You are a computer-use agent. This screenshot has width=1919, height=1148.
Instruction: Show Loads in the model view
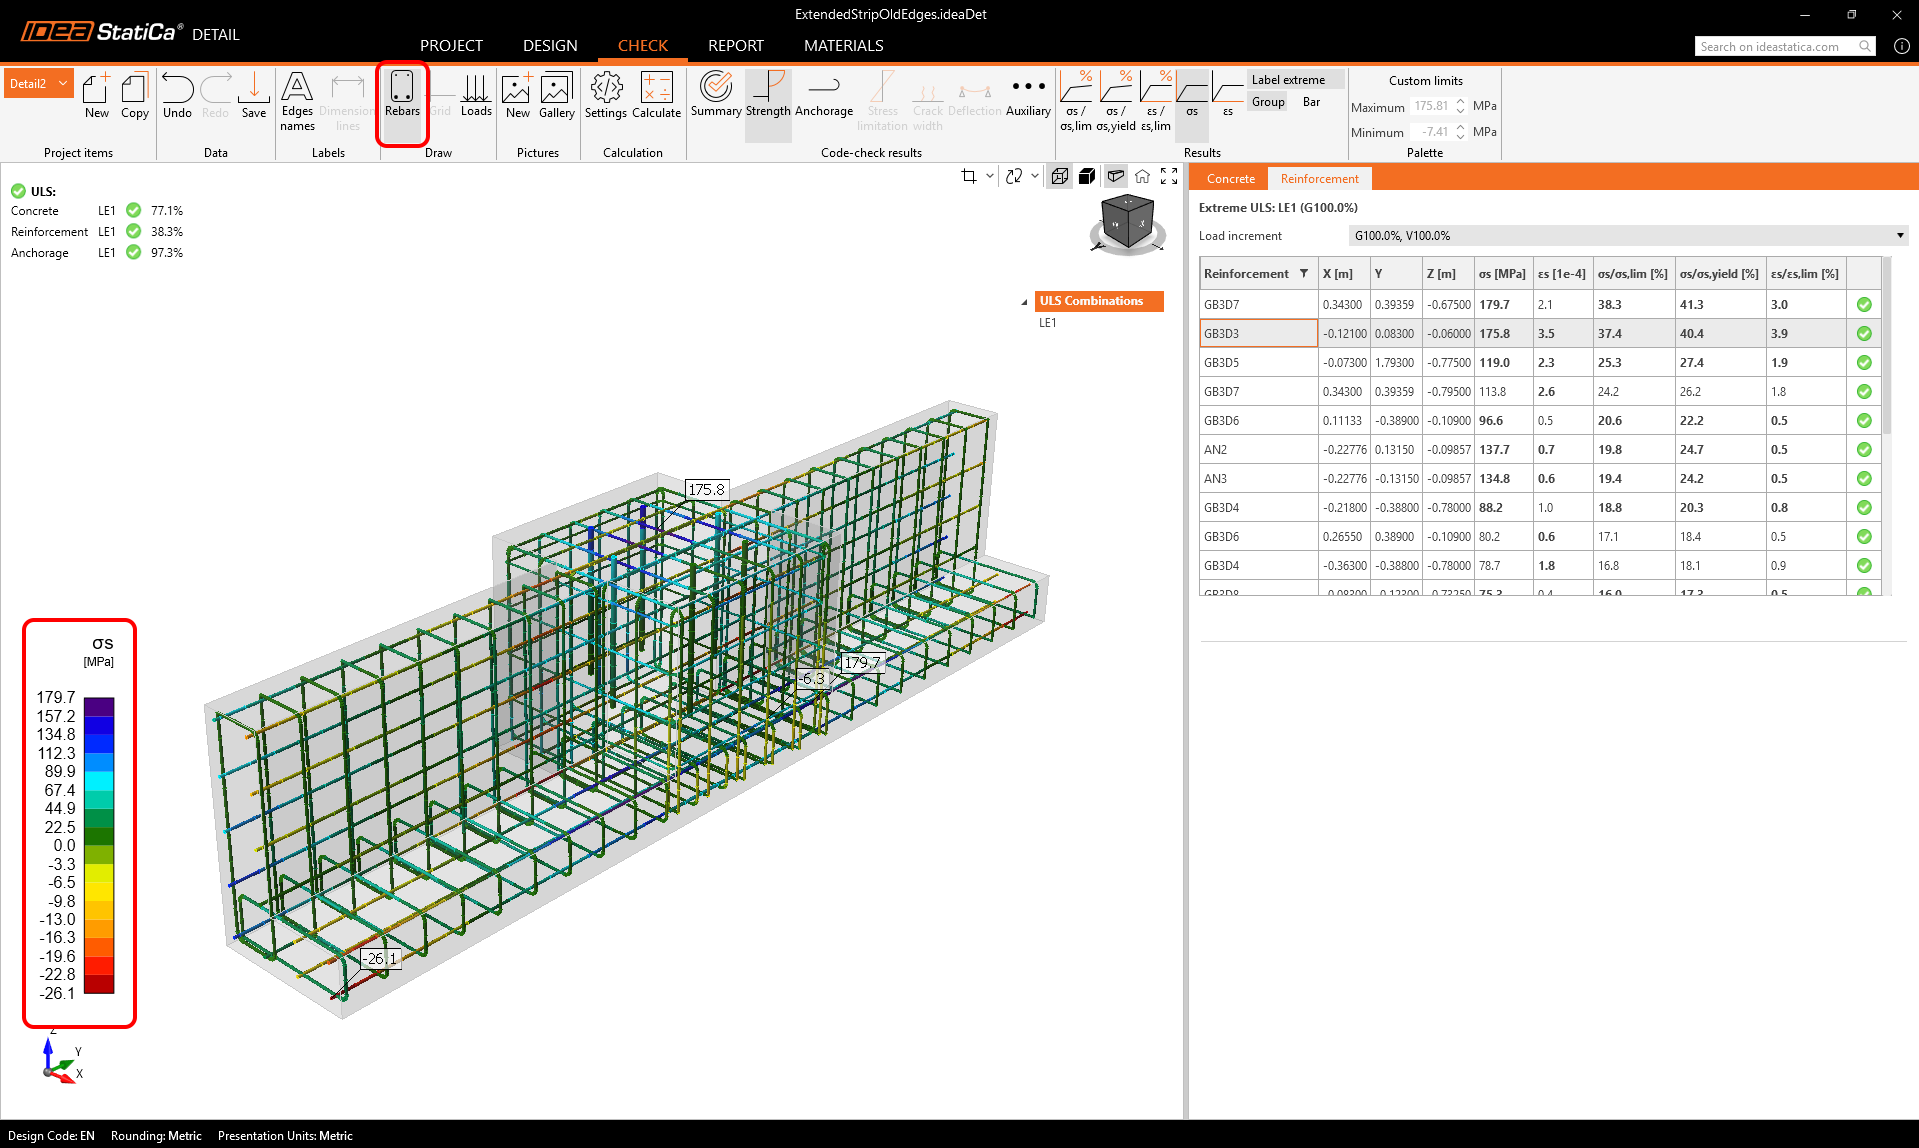476,95
